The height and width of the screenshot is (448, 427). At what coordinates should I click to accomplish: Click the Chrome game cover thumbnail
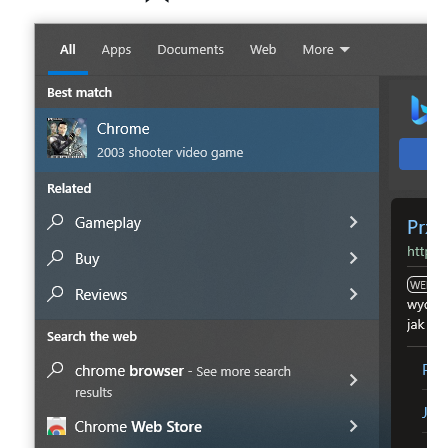67,138
